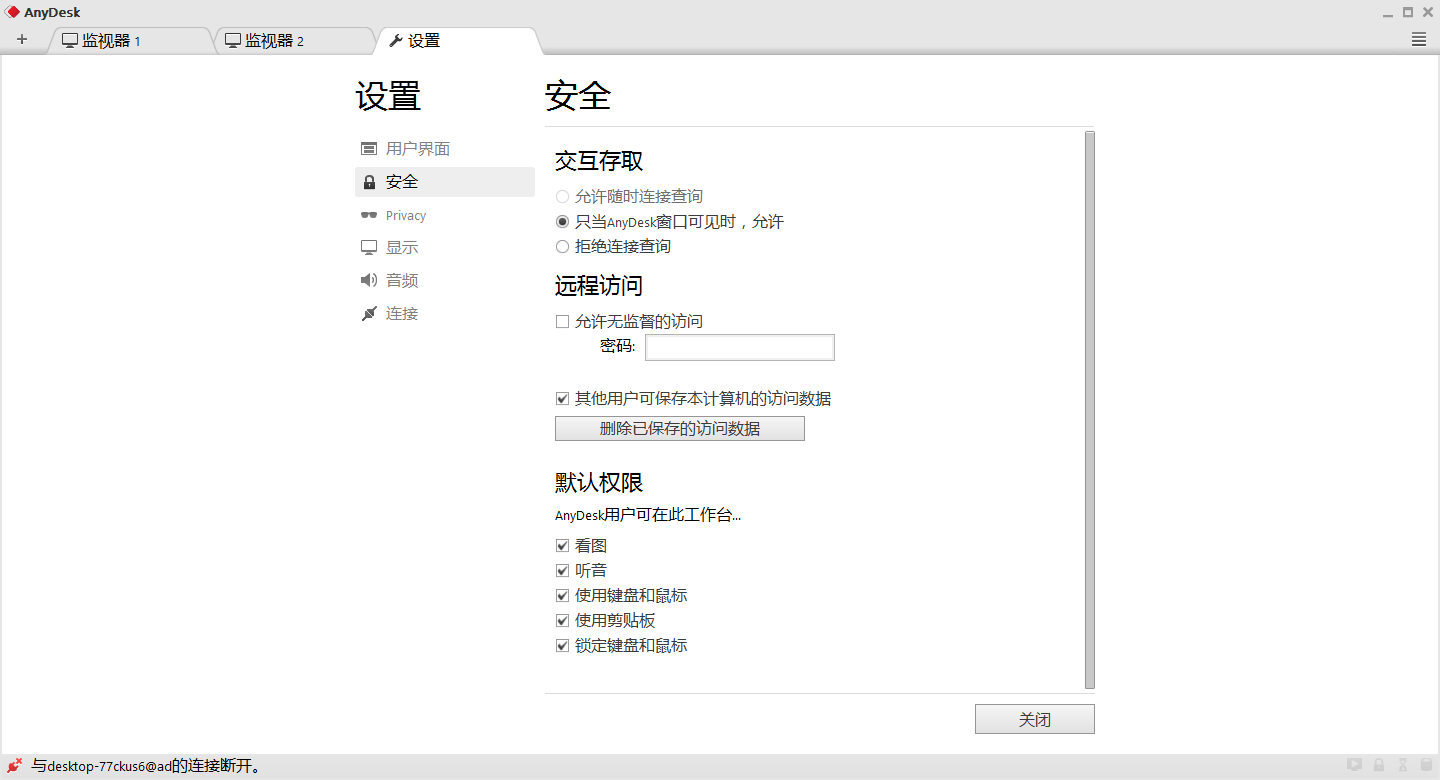The width and height of the screenshot is (1440, 780).
Task: Click the plus icon to add new session
Action: coord(22,39)
